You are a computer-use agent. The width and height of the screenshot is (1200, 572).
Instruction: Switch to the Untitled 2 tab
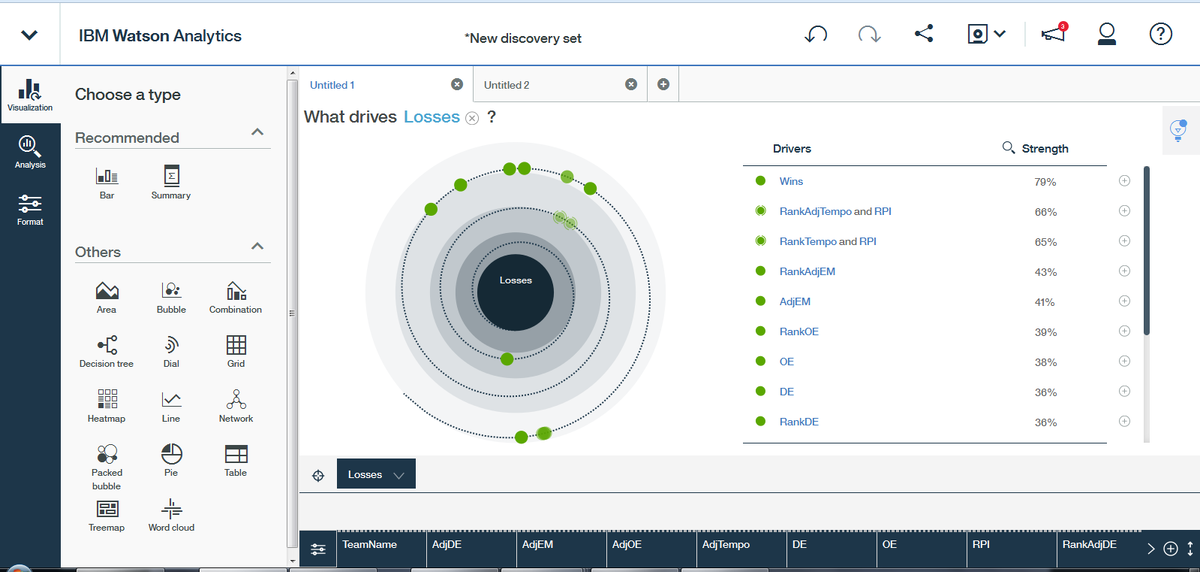click(507, 85)
